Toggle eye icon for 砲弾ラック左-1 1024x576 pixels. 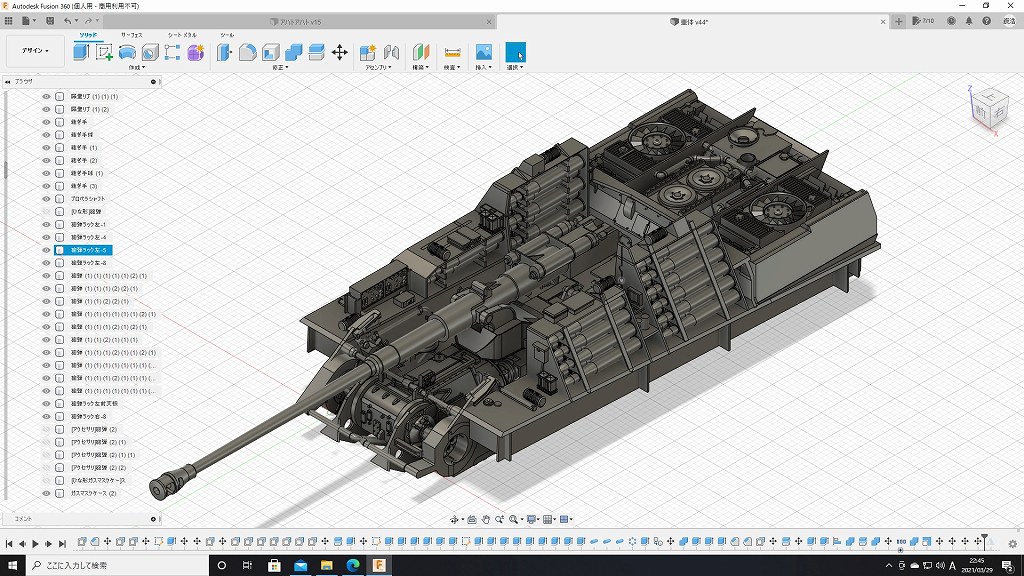pyautogui.click(x=46, y=225)
